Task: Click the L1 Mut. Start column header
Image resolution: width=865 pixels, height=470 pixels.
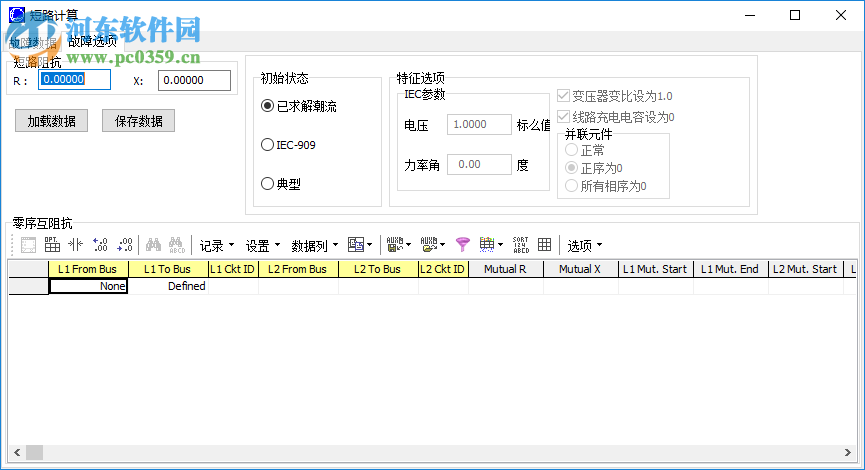Action: pos(655,269)
